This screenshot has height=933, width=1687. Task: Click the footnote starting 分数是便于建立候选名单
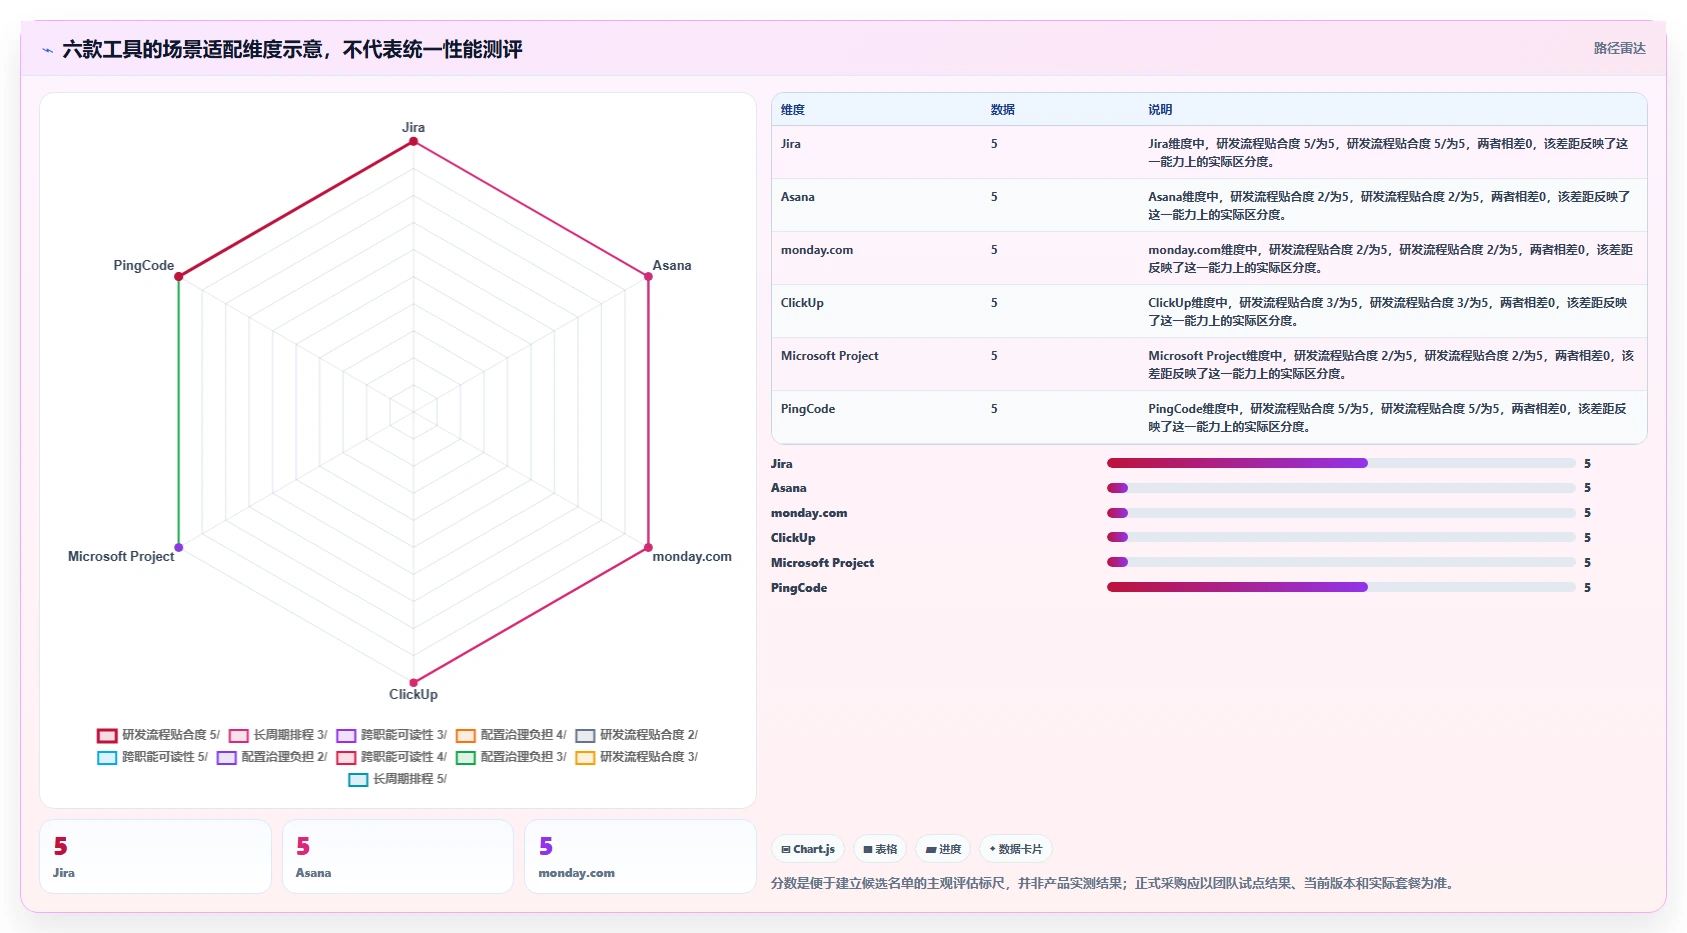[1115, 884]
